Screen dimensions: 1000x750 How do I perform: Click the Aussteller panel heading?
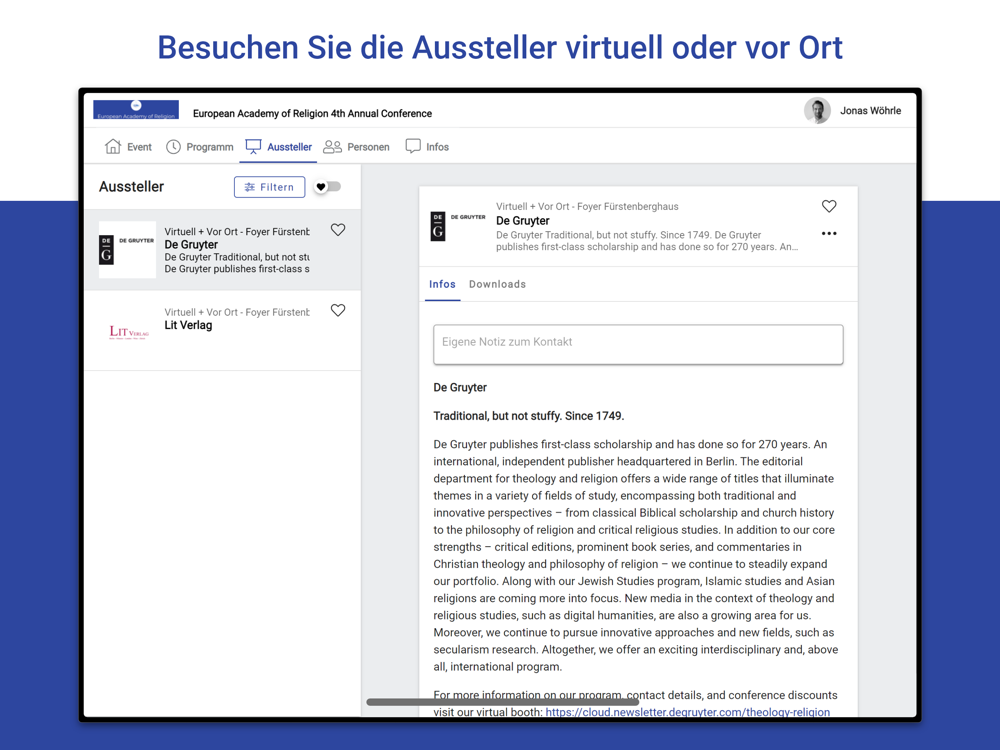(x=131, y=187)
